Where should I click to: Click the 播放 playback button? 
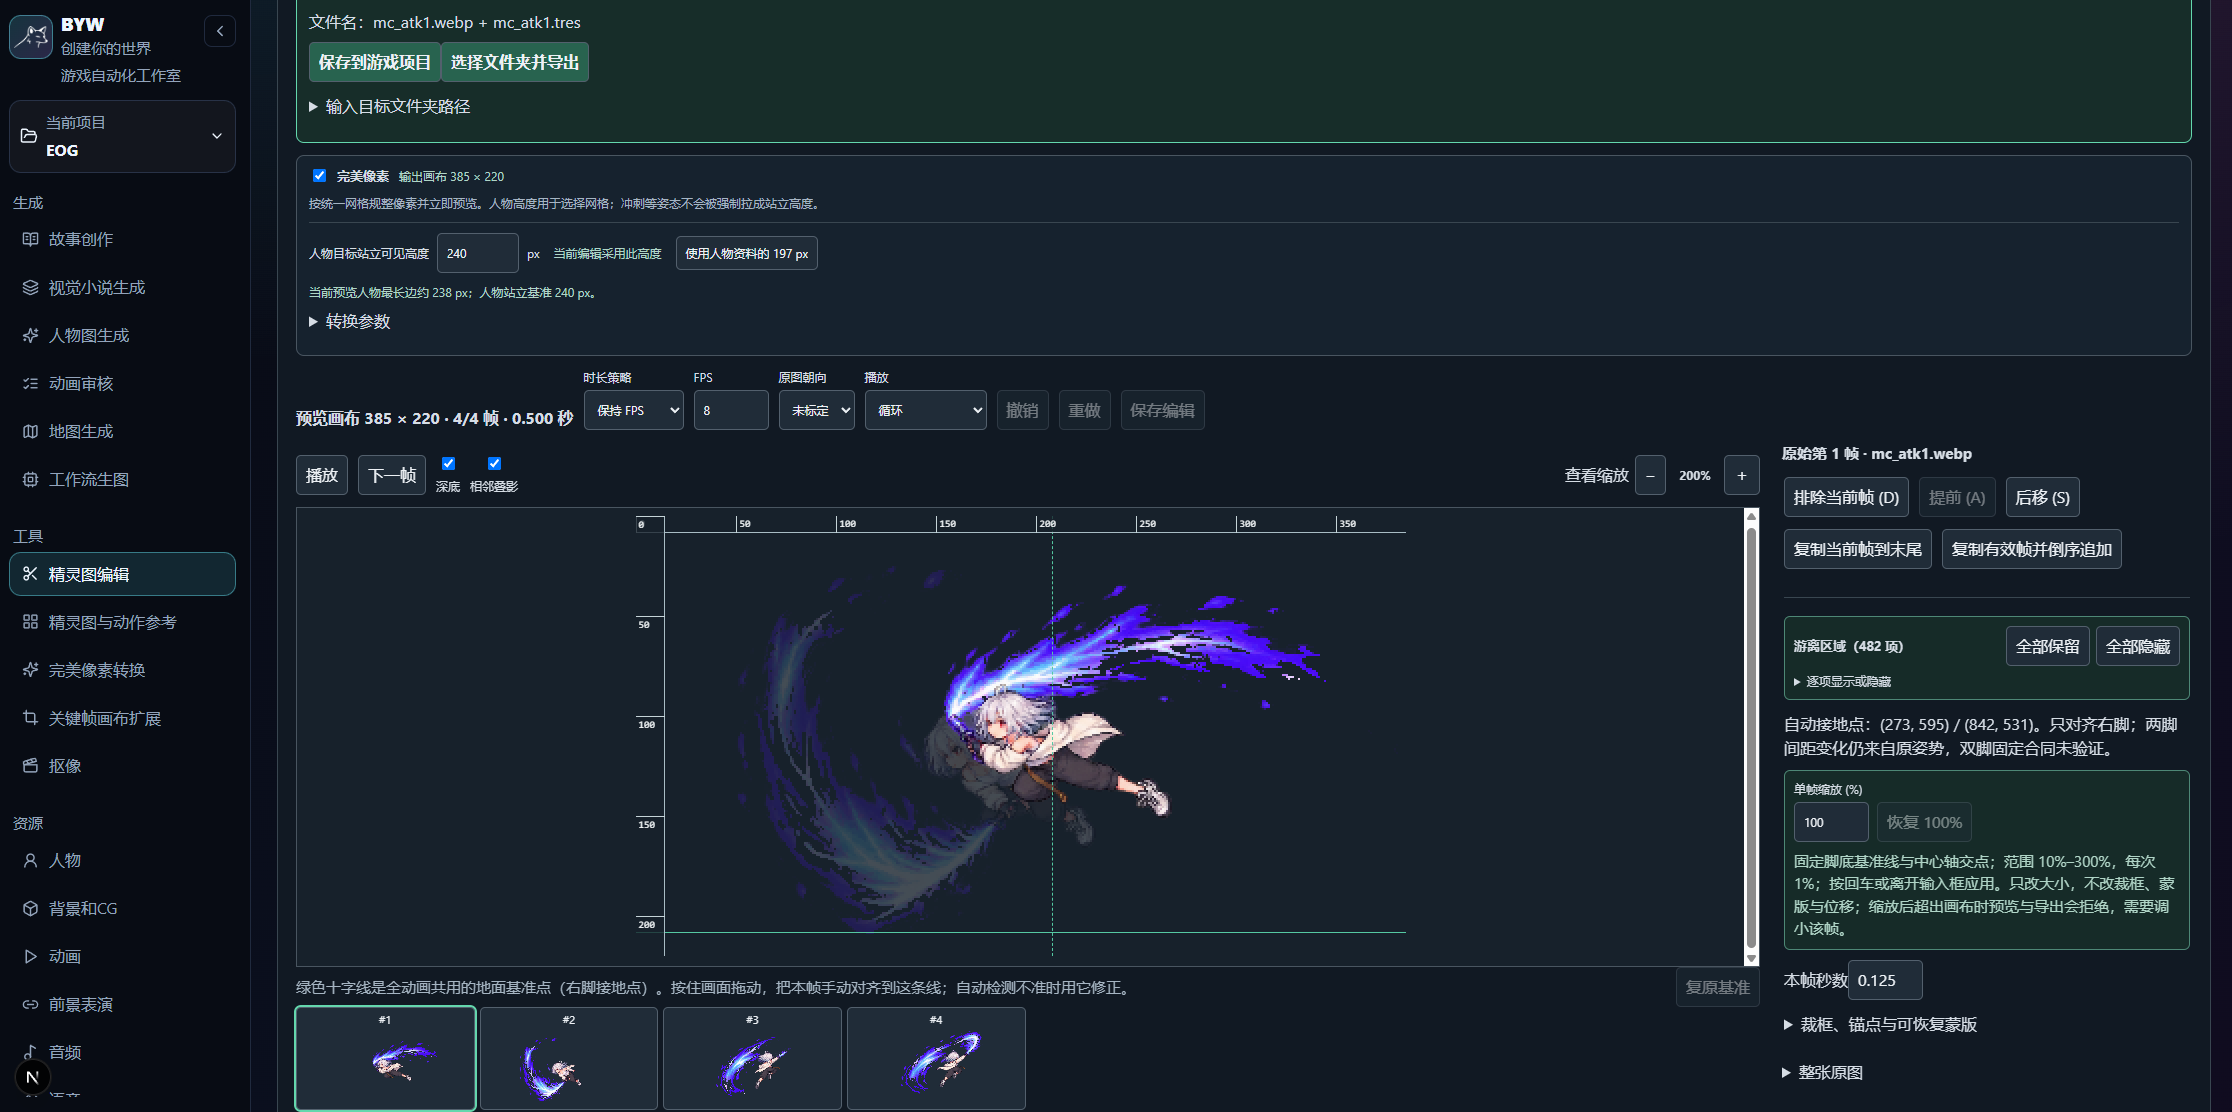point(321,475)
